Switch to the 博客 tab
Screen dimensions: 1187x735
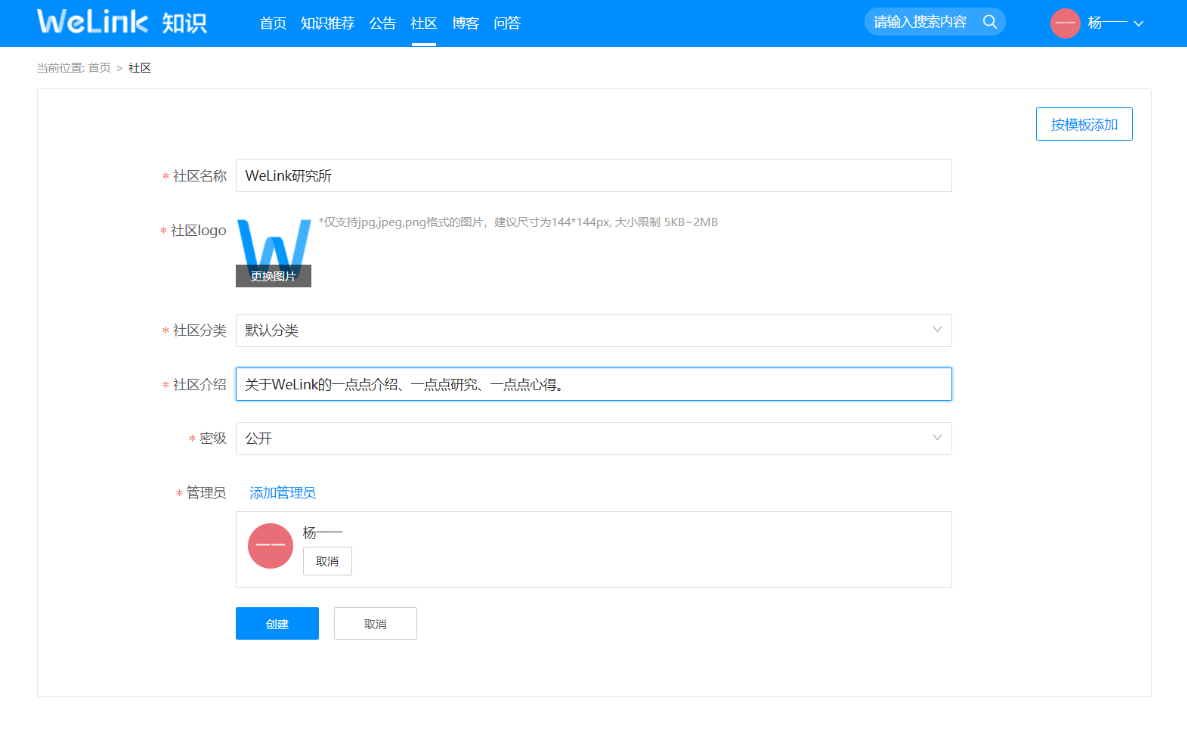(x=465, y=23)
